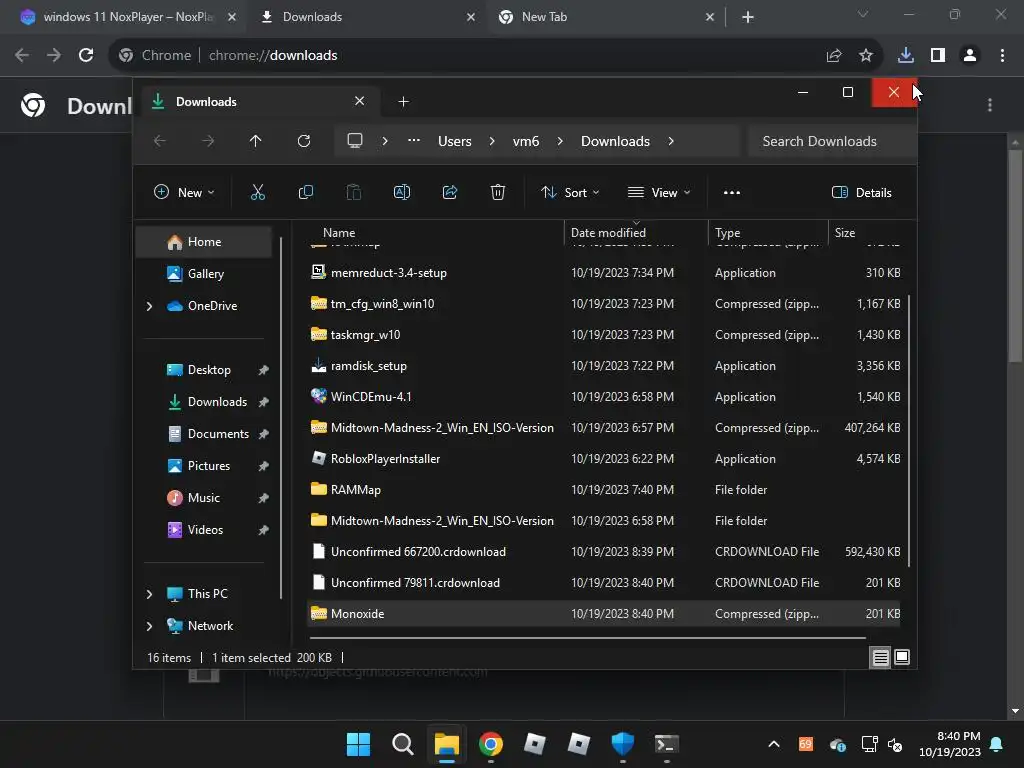
Task: Open the New dropdown in Explorer
Action: (184, 192)
